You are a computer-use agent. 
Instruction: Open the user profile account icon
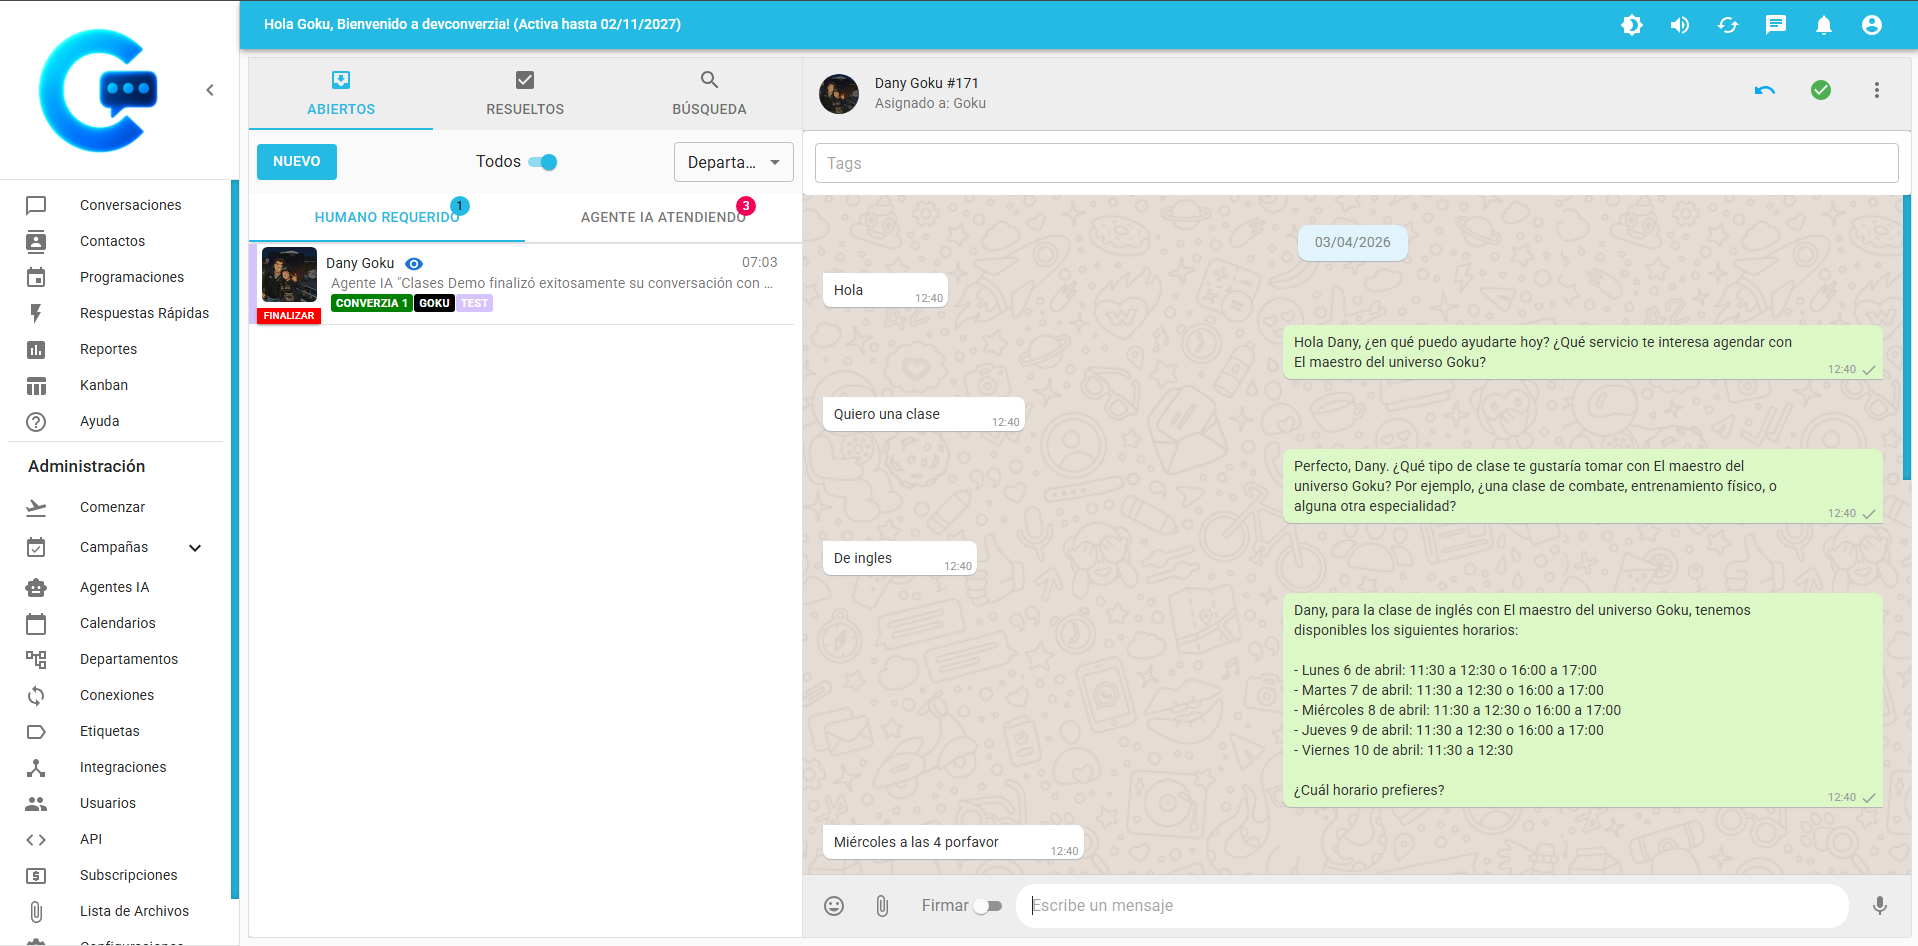pyautogui.click(x=1871, y=24)
